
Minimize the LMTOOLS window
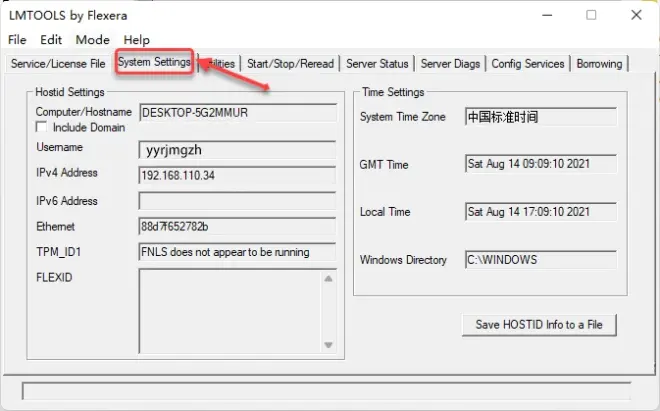[547, 15]
